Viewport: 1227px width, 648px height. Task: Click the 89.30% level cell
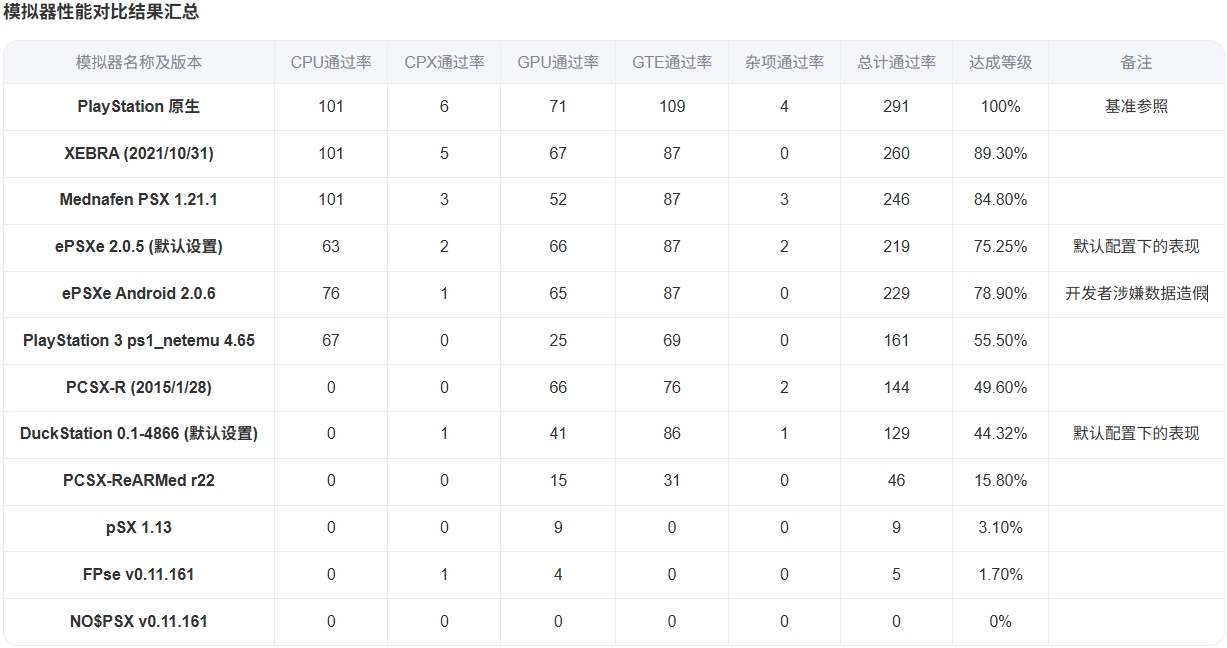point(1000,153)
